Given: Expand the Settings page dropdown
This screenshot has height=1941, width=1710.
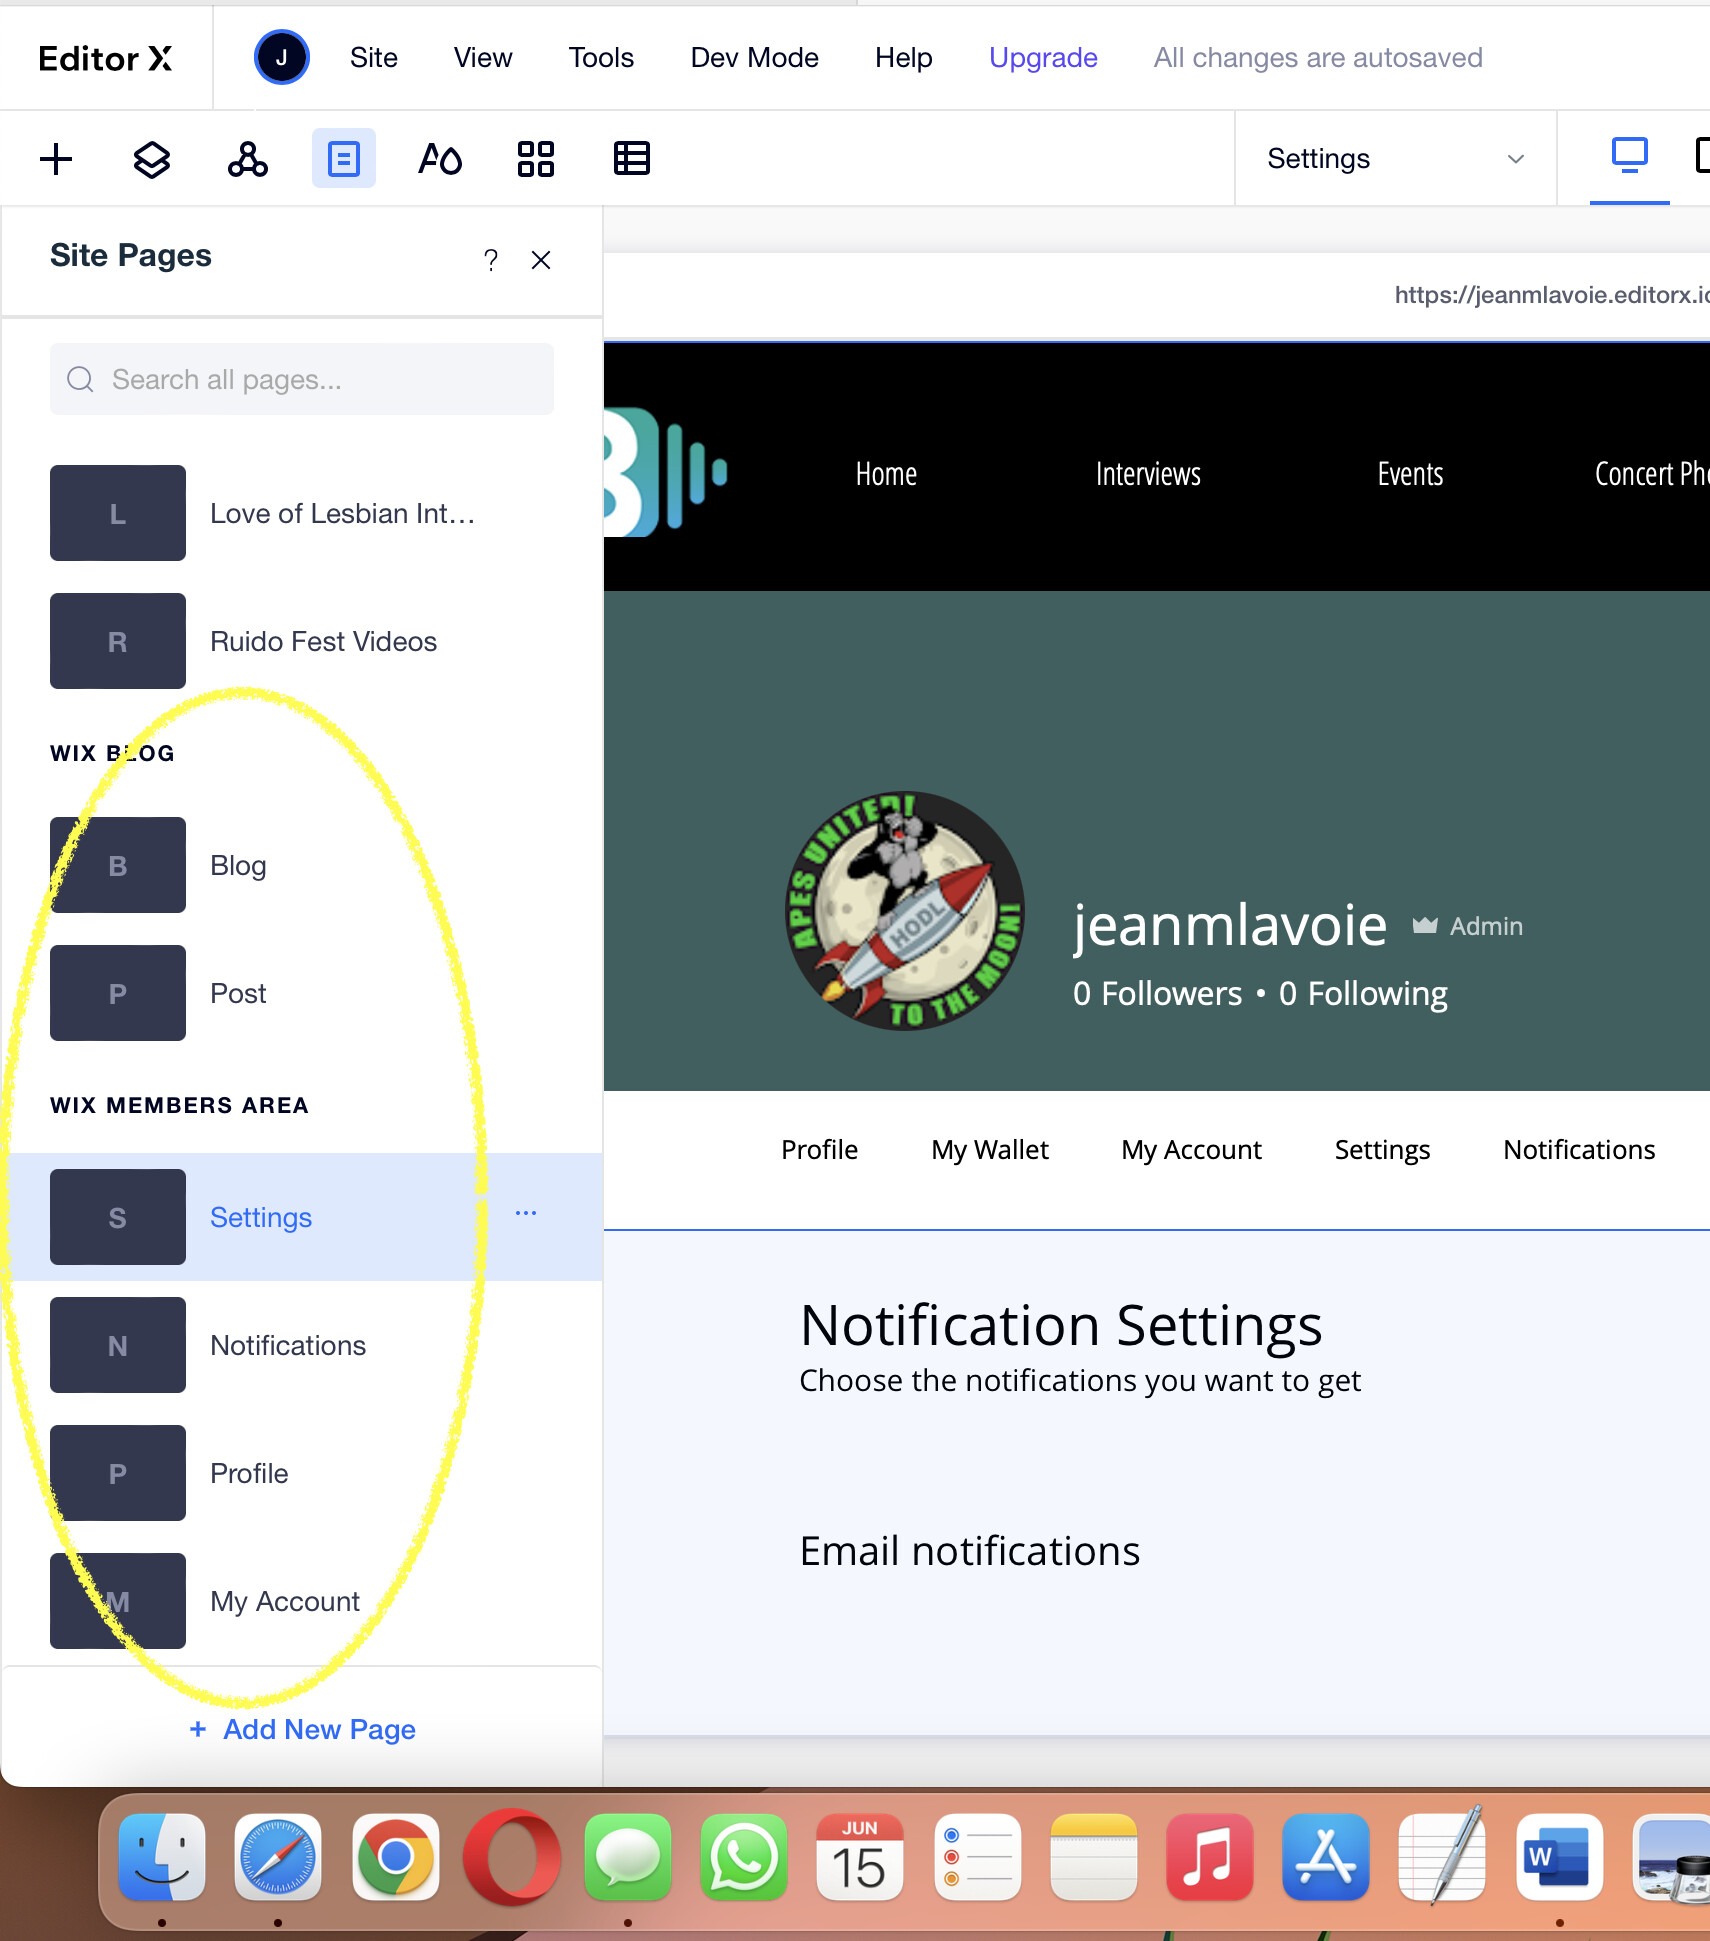Looking at the screenshot, I should pos(1396,159).
